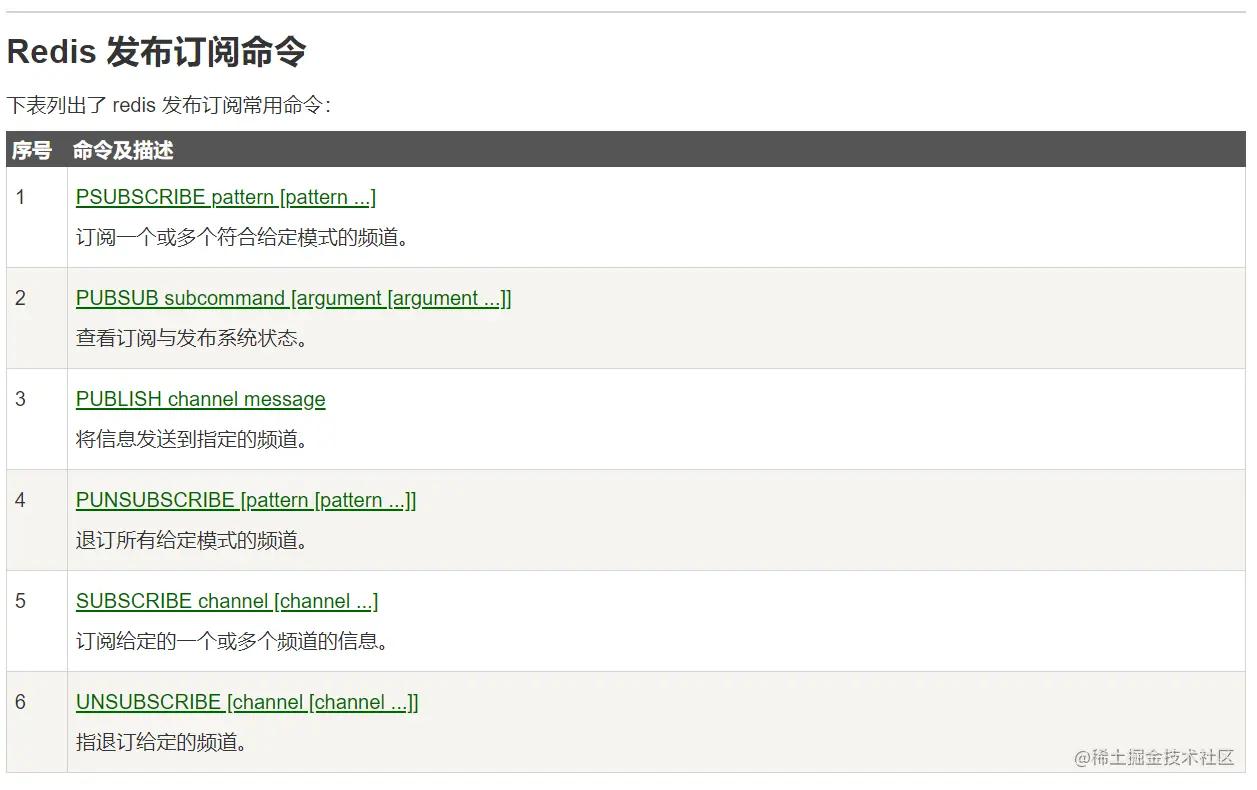This screenshot has height=790, width=1257.
Task: Visit the UNSUBSCRIBE channel link
Action: 247,702
